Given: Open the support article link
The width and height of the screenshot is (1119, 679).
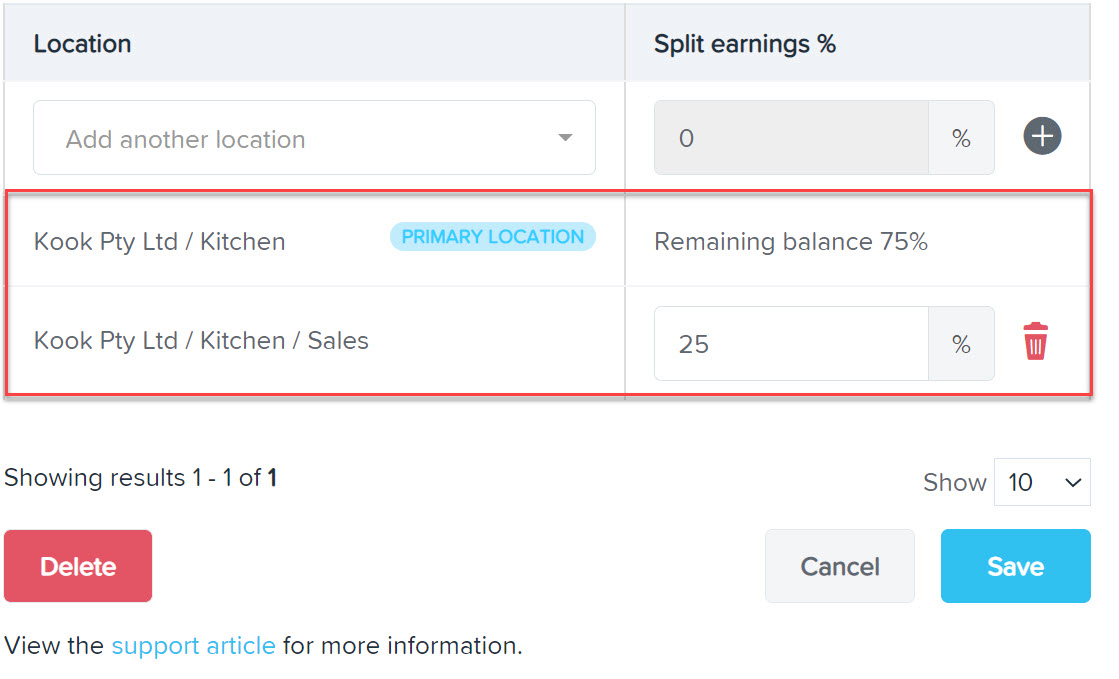Looking at the screenshot, I should [193, 645].
